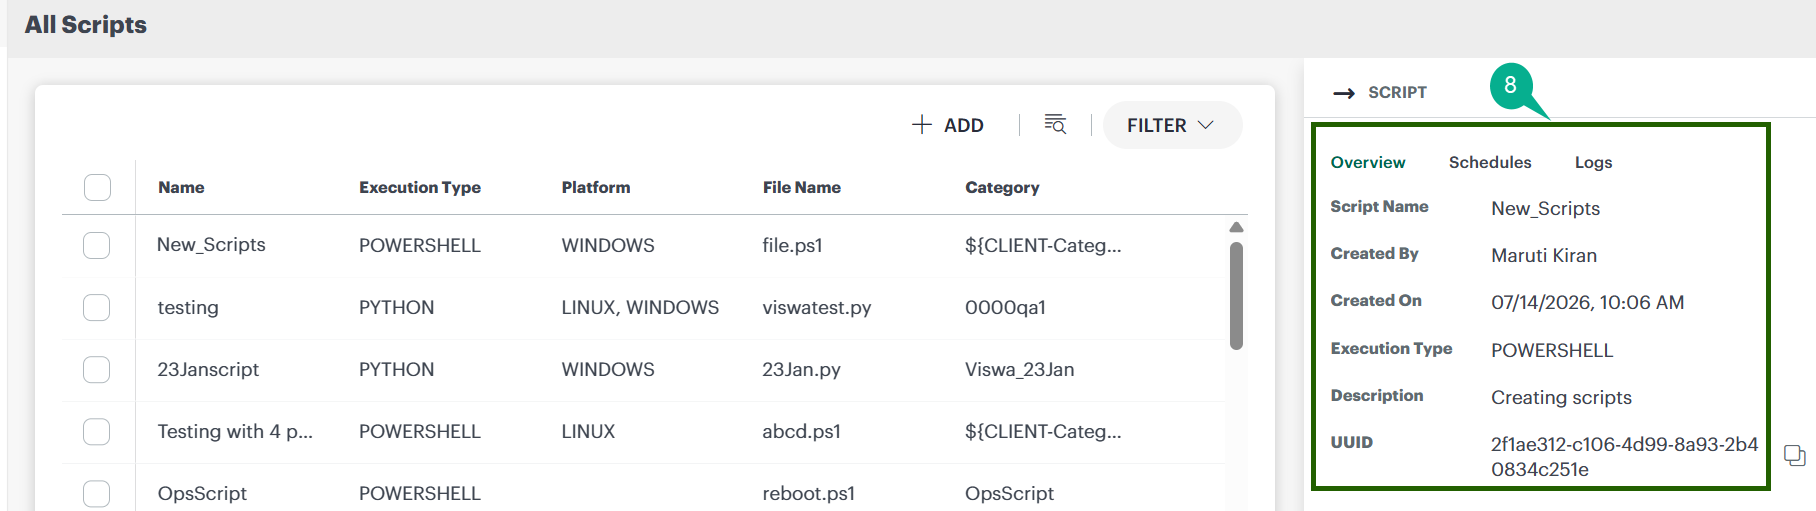
Task: Select the Overview tab
Action: [1367, 162]
